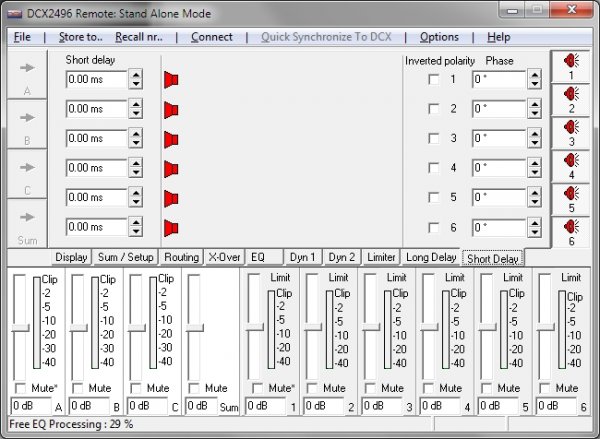Select output 3 speaker icon button
Image resolution: width=600 pixels, height=439 pixels.
[571, 133]
